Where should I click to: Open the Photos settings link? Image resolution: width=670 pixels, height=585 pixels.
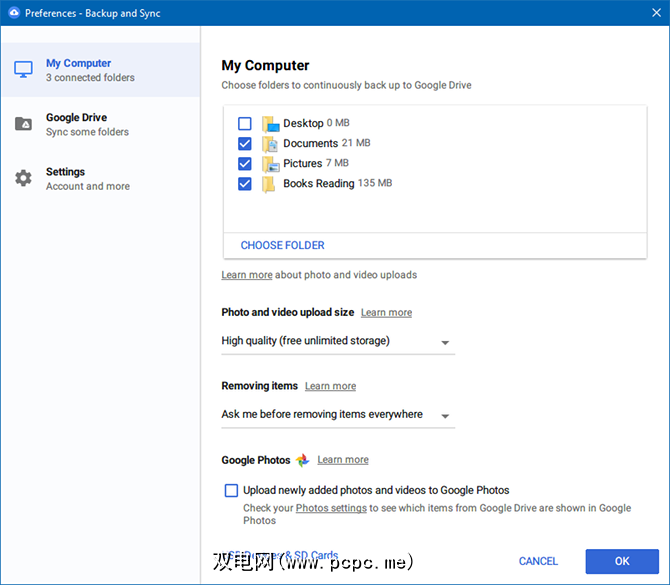coord(330,508)
